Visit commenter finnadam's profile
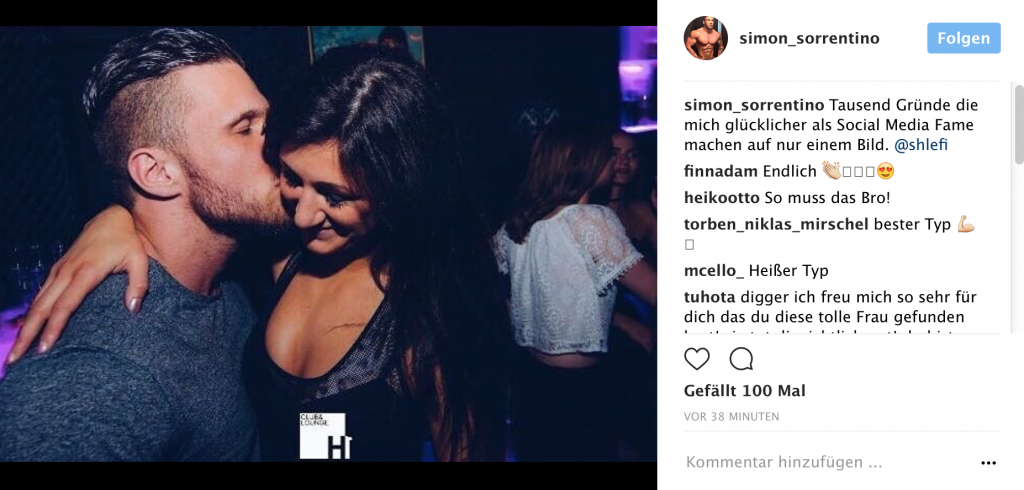 coord(721,172)
